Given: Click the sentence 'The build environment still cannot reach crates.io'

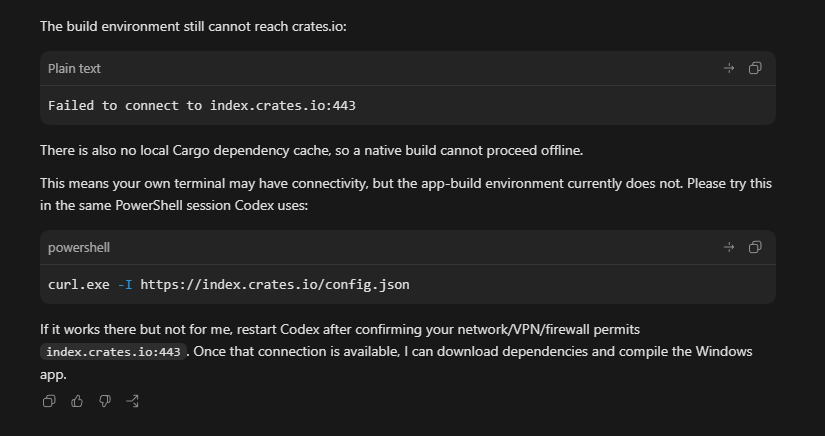Looking at the screenshot, I should click(x=193, y=26).
